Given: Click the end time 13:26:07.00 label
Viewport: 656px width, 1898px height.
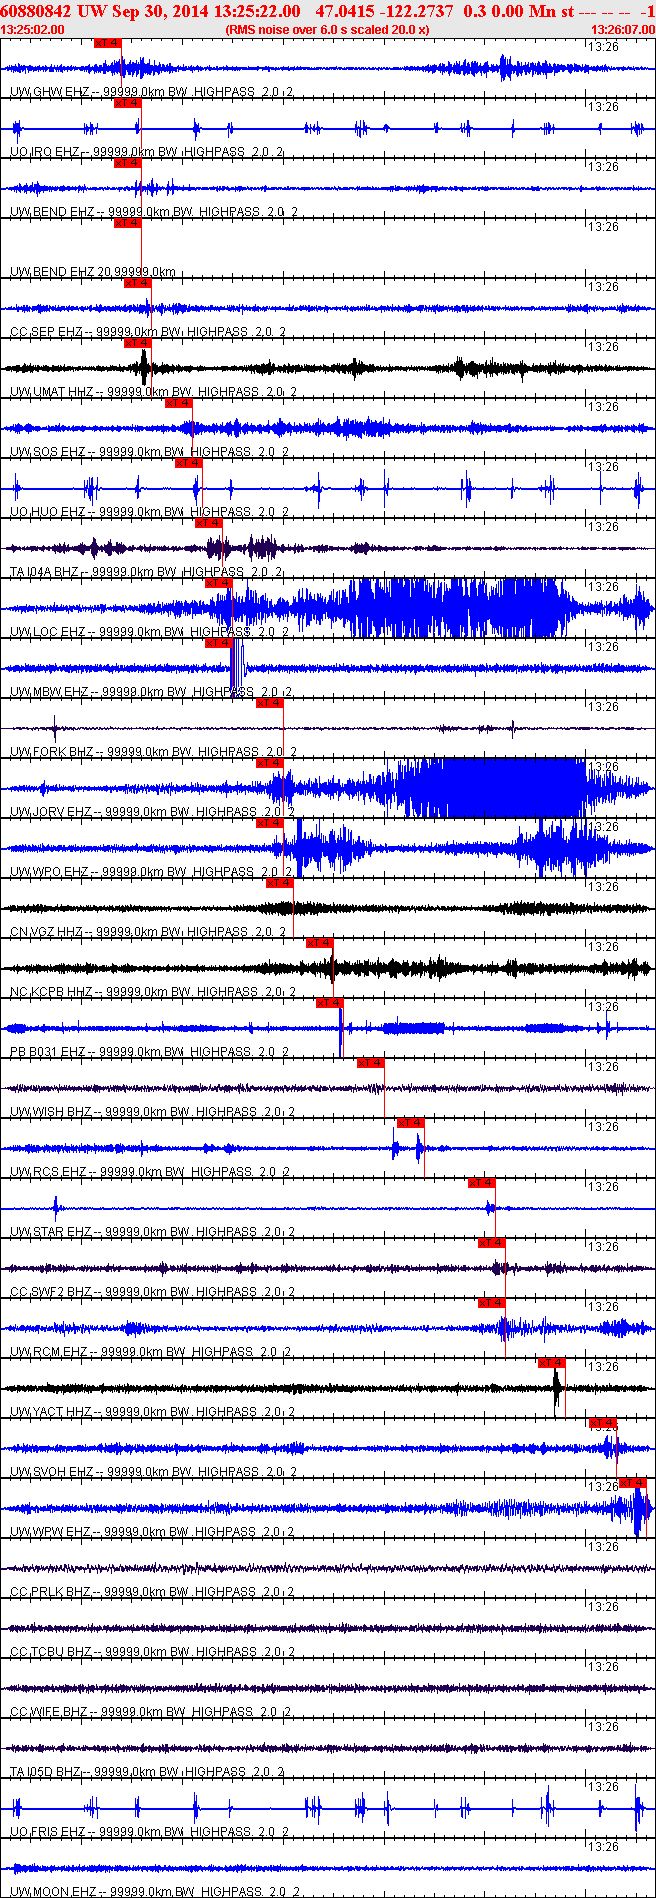Looking at the screenshot, I should coord(623,30).
